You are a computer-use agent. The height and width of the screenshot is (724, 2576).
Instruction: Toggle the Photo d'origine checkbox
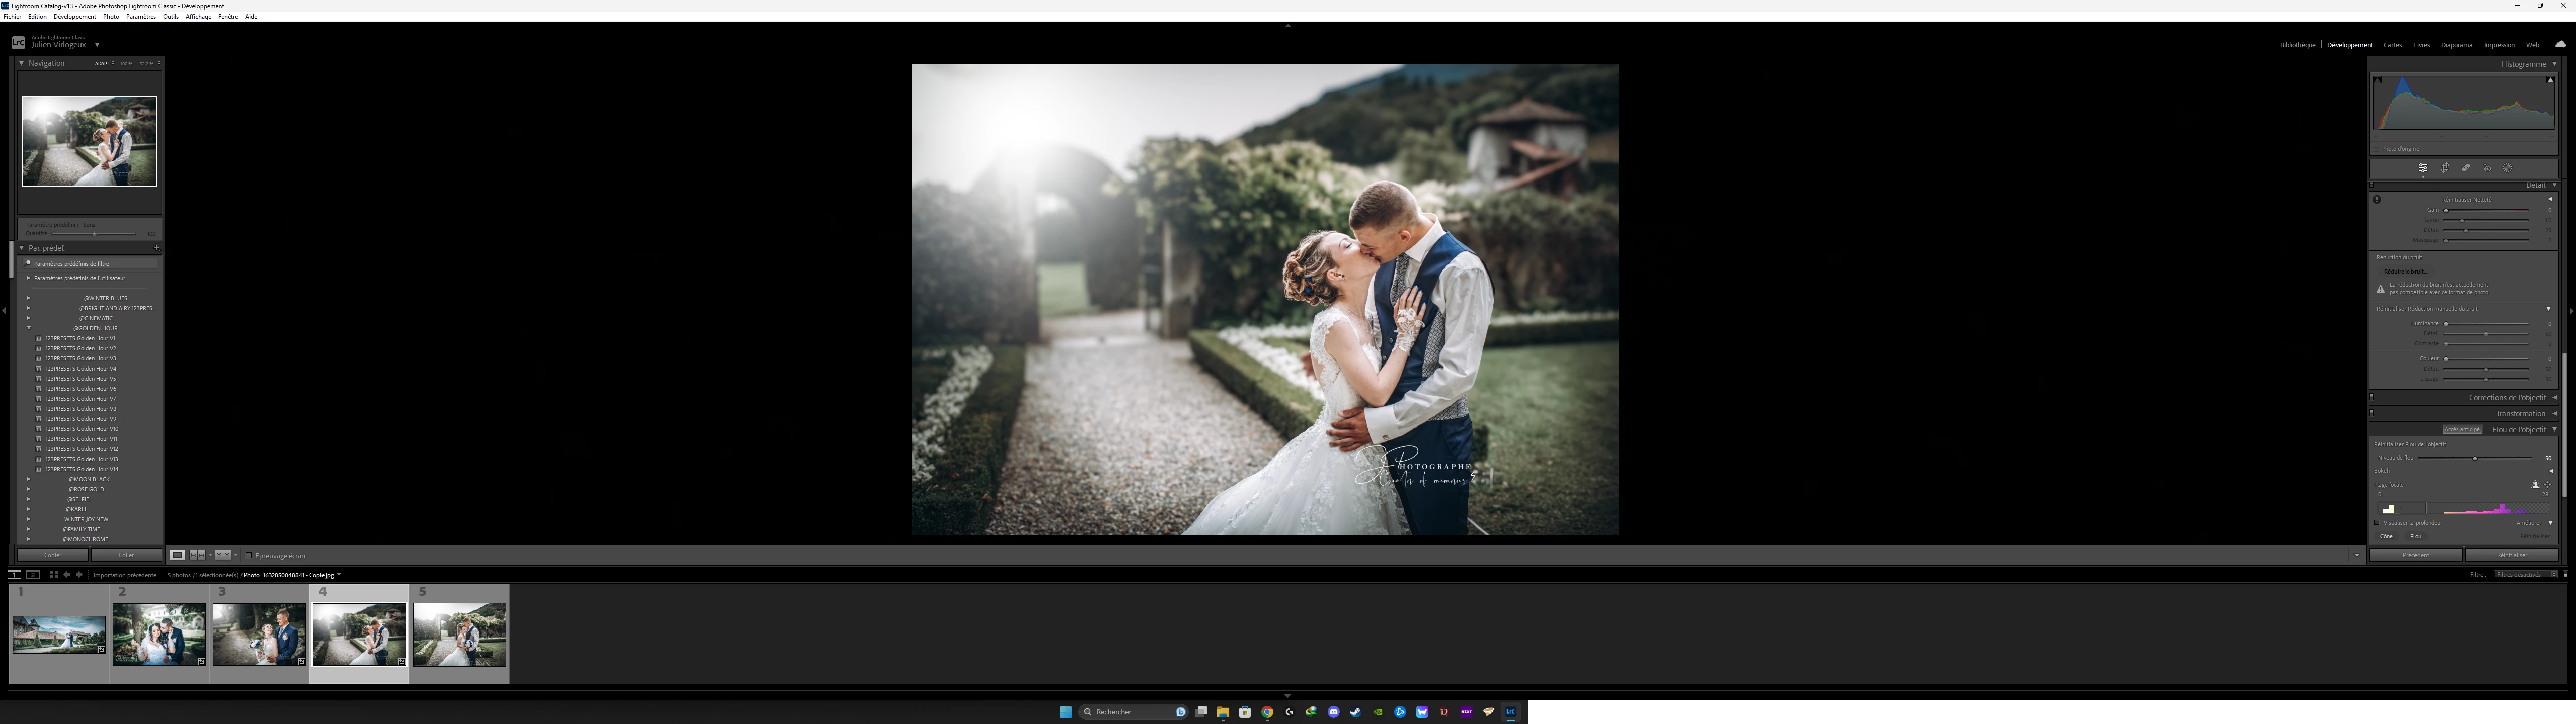2376,149
